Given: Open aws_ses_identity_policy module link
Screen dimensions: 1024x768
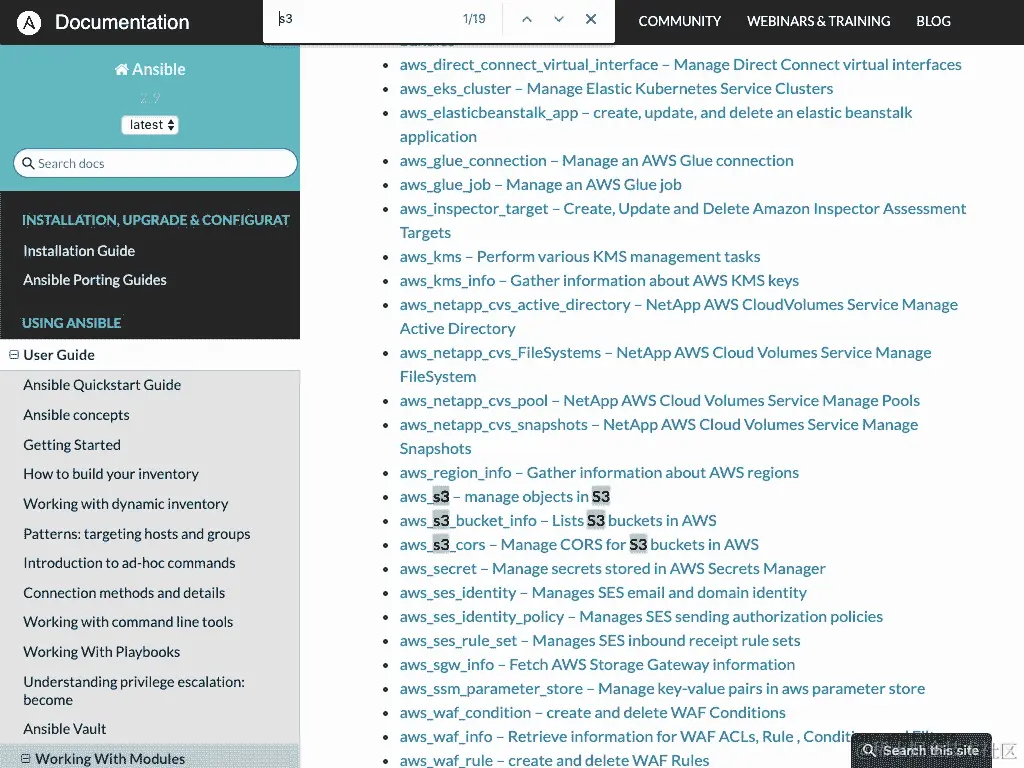Looking at the screenshot, I should click(x=641, y=617).
